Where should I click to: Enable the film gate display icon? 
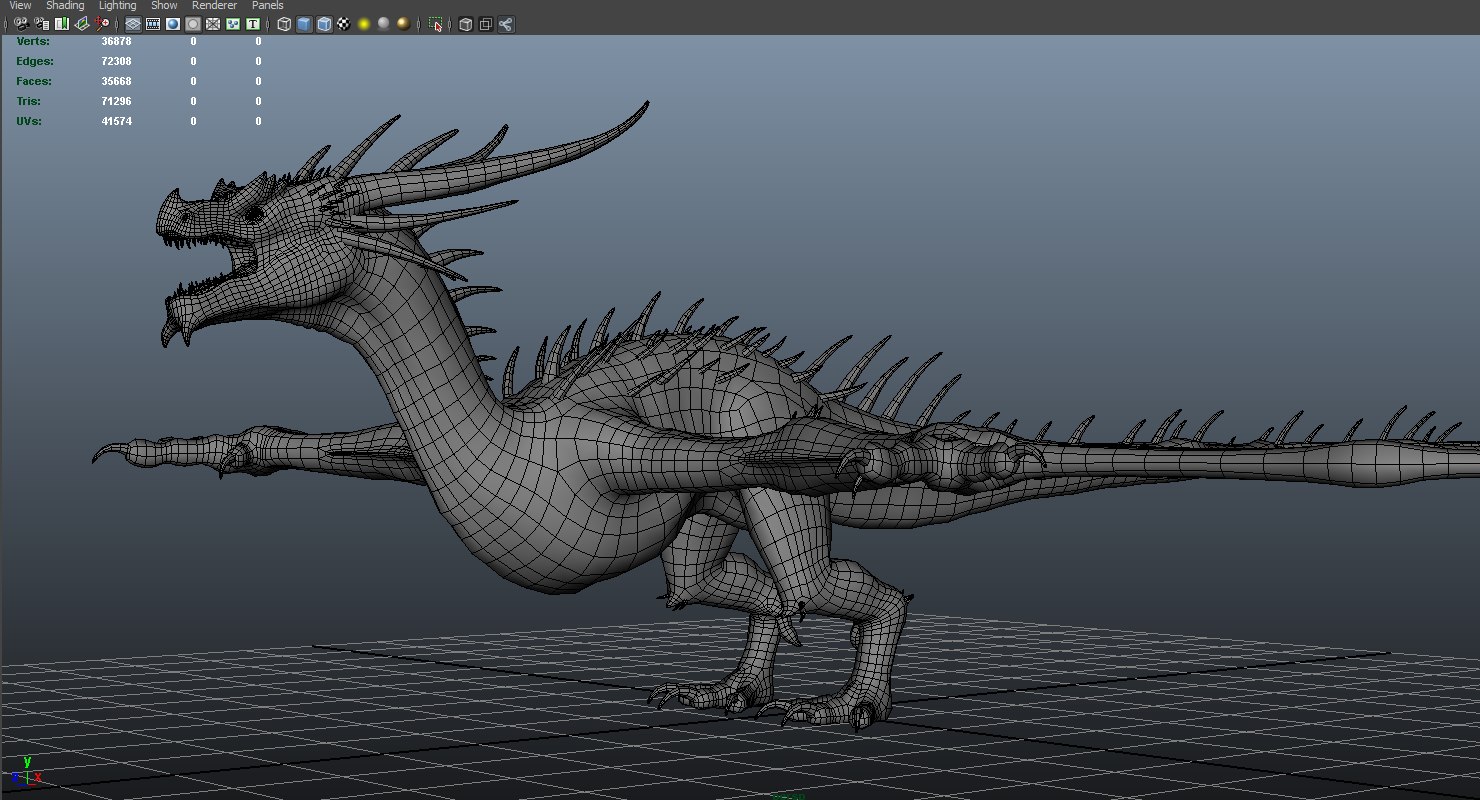(x=152, y=25)
